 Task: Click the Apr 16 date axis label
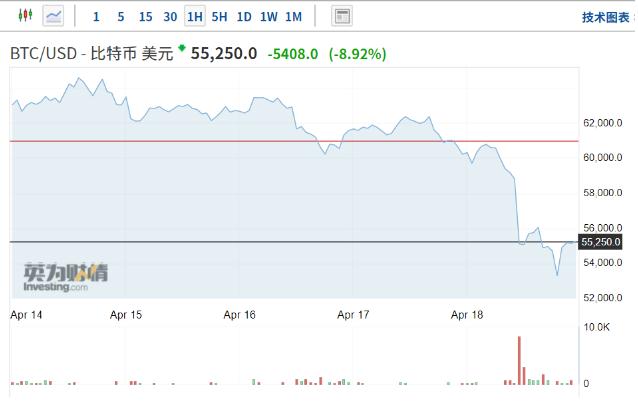(x=239, y=315)
